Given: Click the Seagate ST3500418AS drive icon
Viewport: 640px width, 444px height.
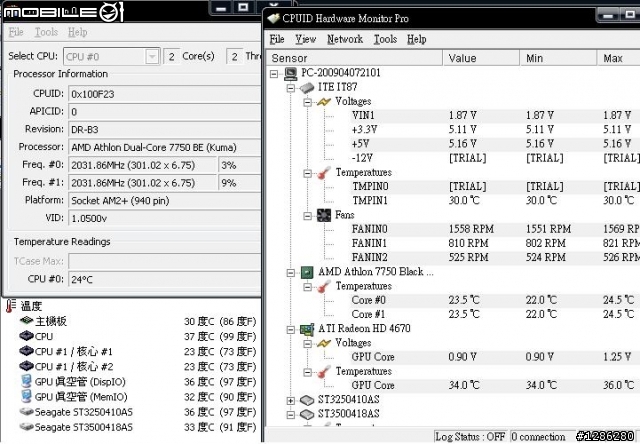Looking at the screenshot, I should pyautogui.click(x=27, y=426).
